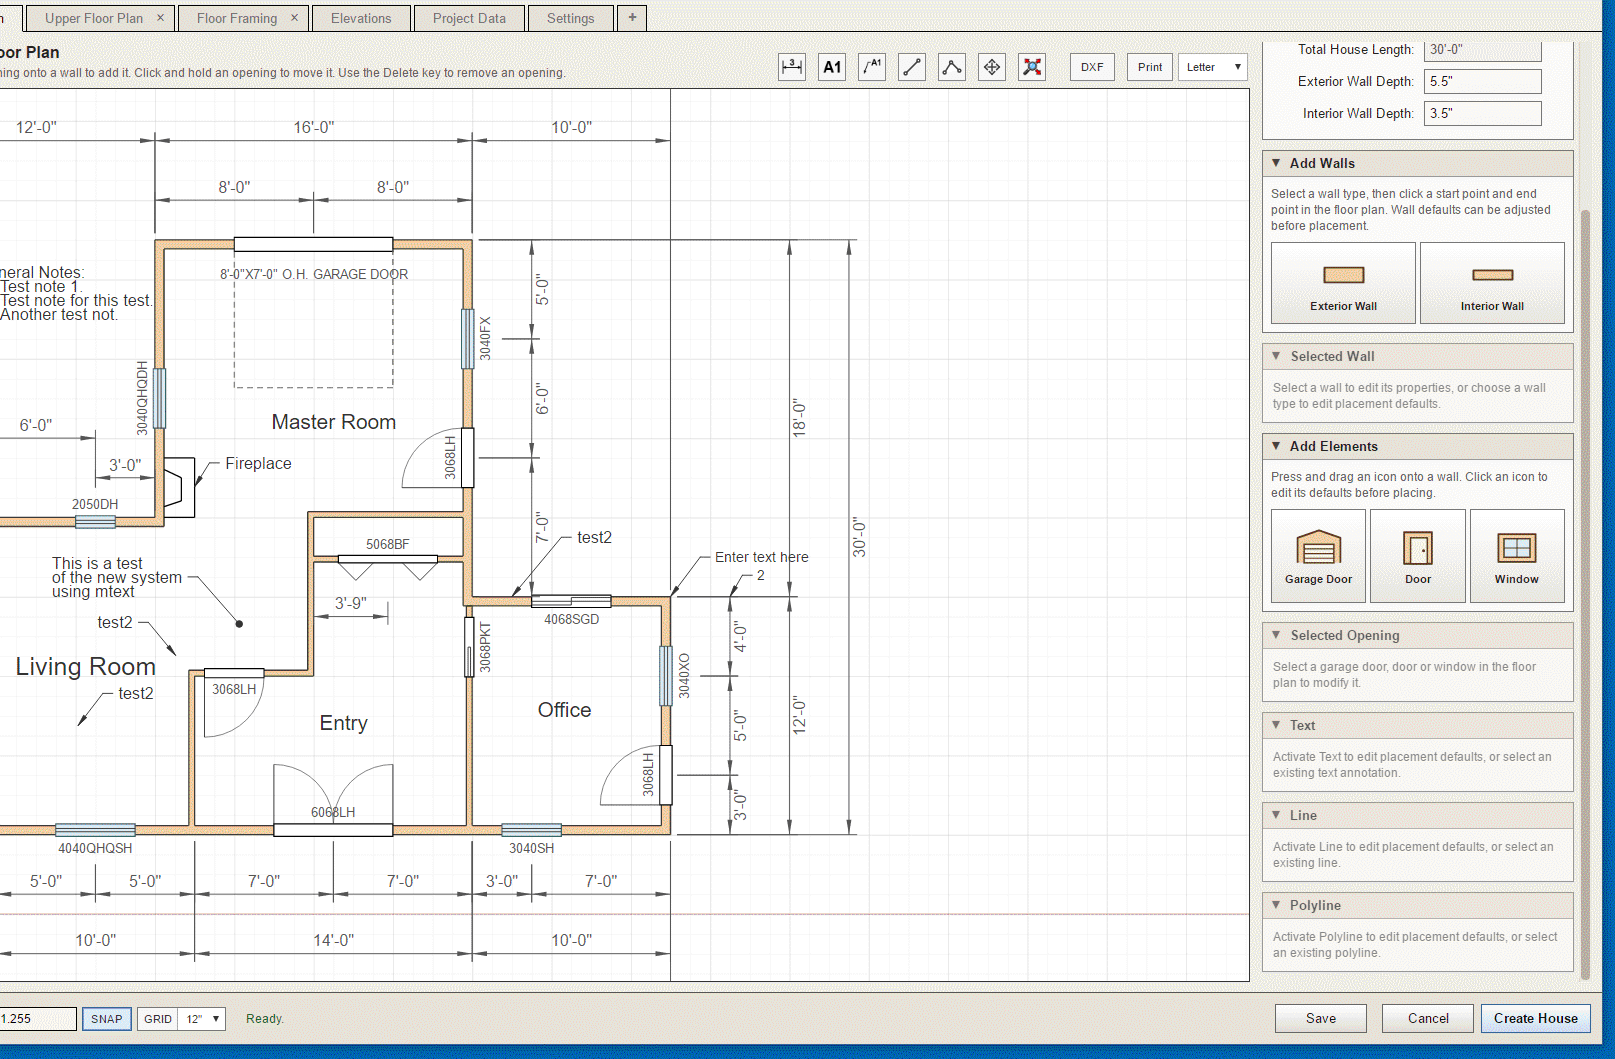Toggle the GRID option
This screenshot has width=1615, height=1059.
158,1019
